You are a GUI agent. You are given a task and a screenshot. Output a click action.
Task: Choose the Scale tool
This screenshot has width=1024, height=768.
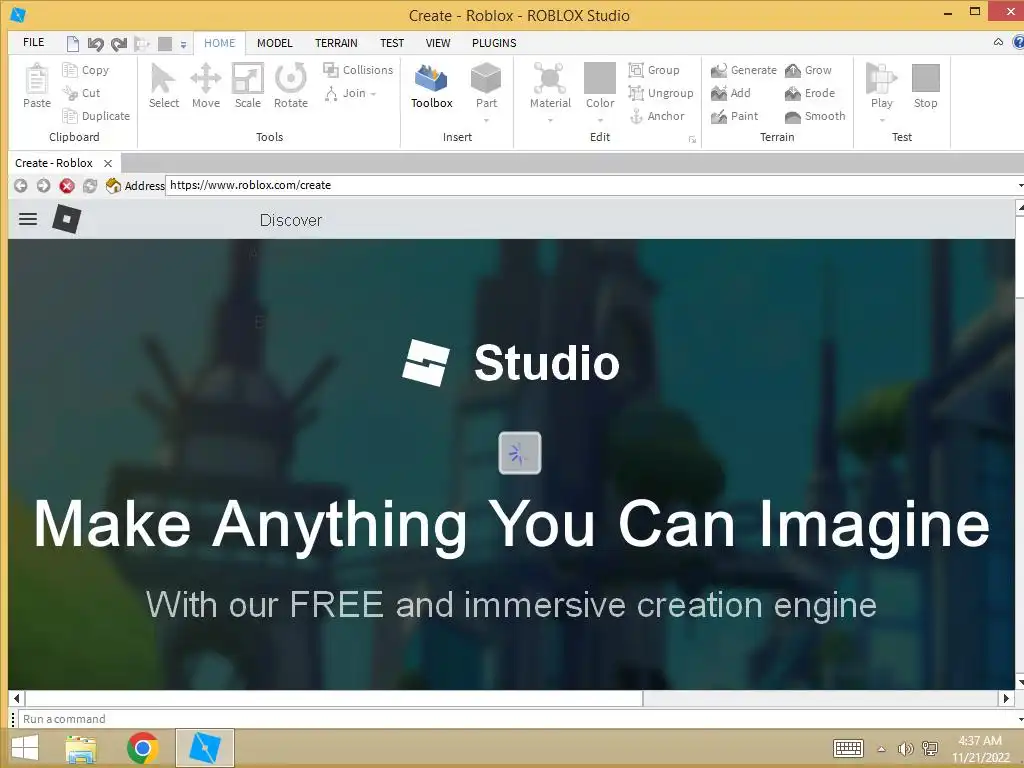pyautogui.click(x=248, y=86)
